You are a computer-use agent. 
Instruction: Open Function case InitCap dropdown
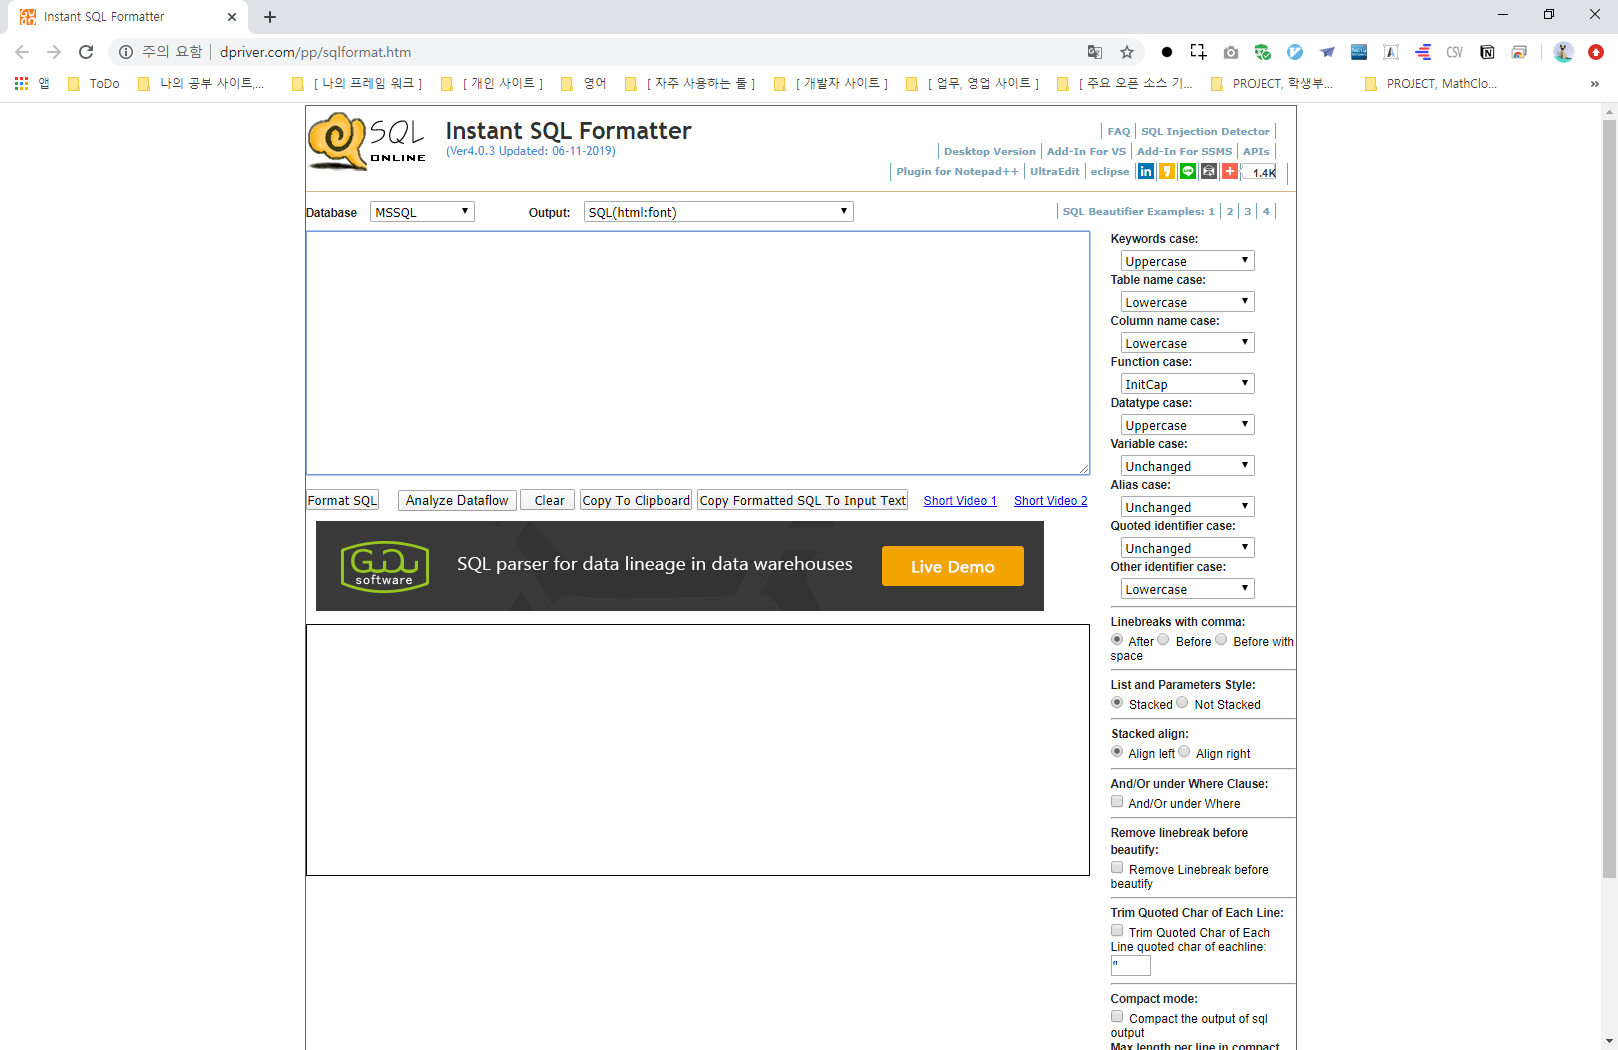pyautogui.click(x=1187, y=384)
